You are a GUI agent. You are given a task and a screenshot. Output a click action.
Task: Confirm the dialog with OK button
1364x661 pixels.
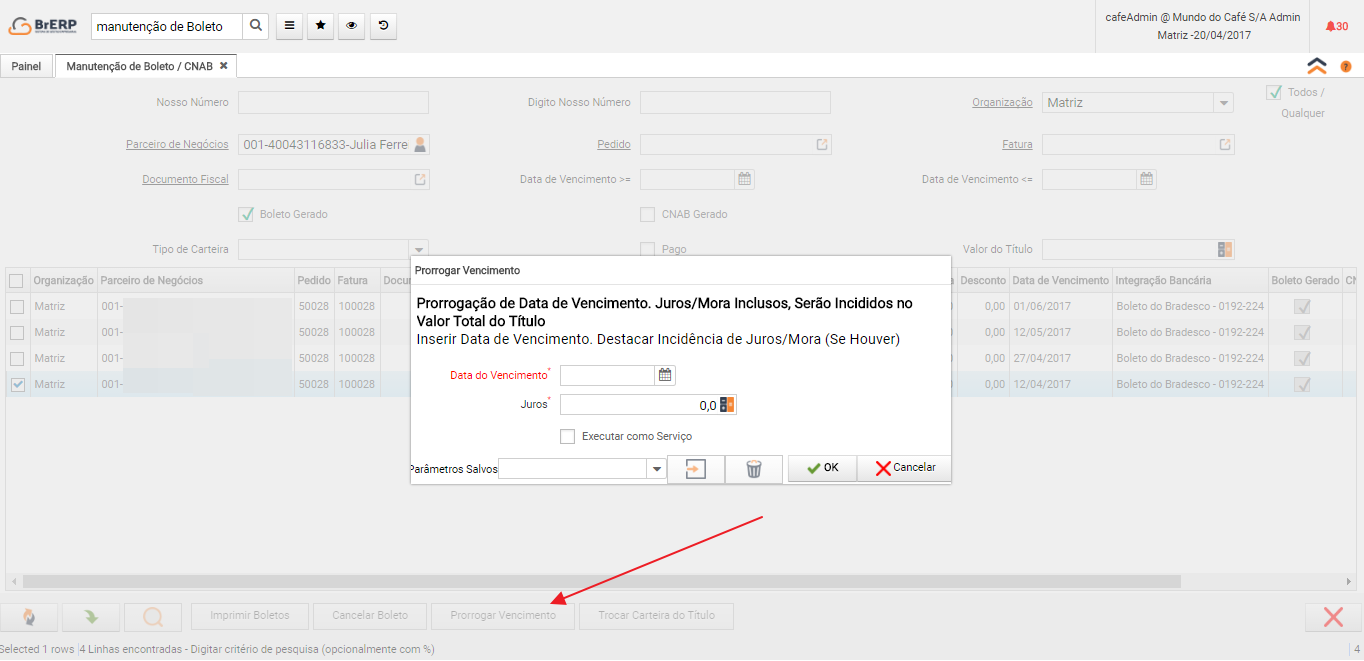pyautogui.click(x=822, y=468)
